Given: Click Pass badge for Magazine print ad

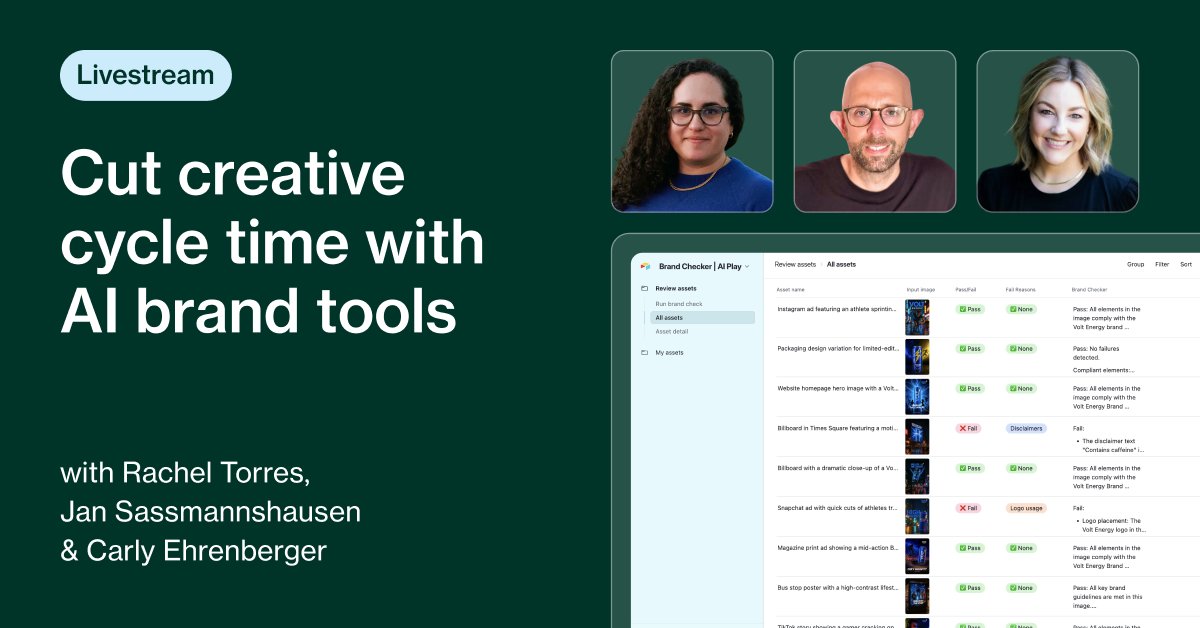Looking at the screenshot, I should click(x=970, y=548).
